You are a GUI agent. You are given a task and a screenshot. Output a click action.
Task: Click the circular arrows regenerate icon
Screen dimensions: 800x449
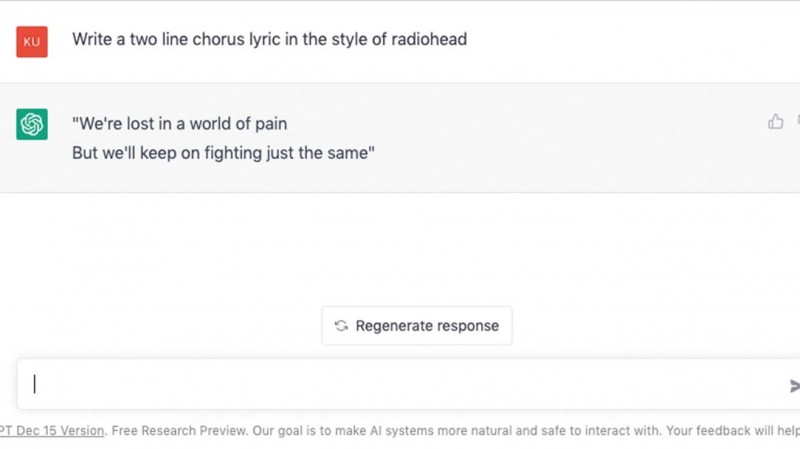pyautogui.click(x=341, y=326)
